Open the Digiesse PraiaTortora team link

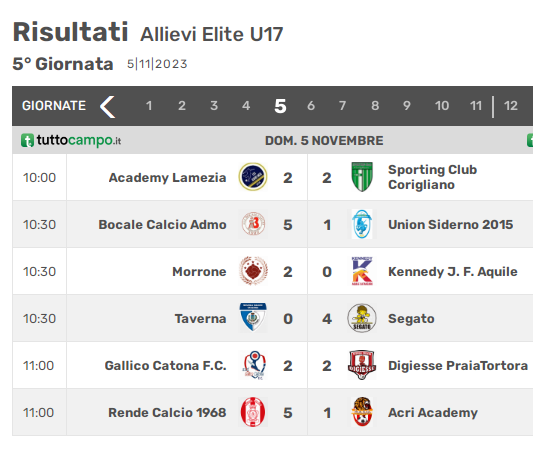(458, 365)
